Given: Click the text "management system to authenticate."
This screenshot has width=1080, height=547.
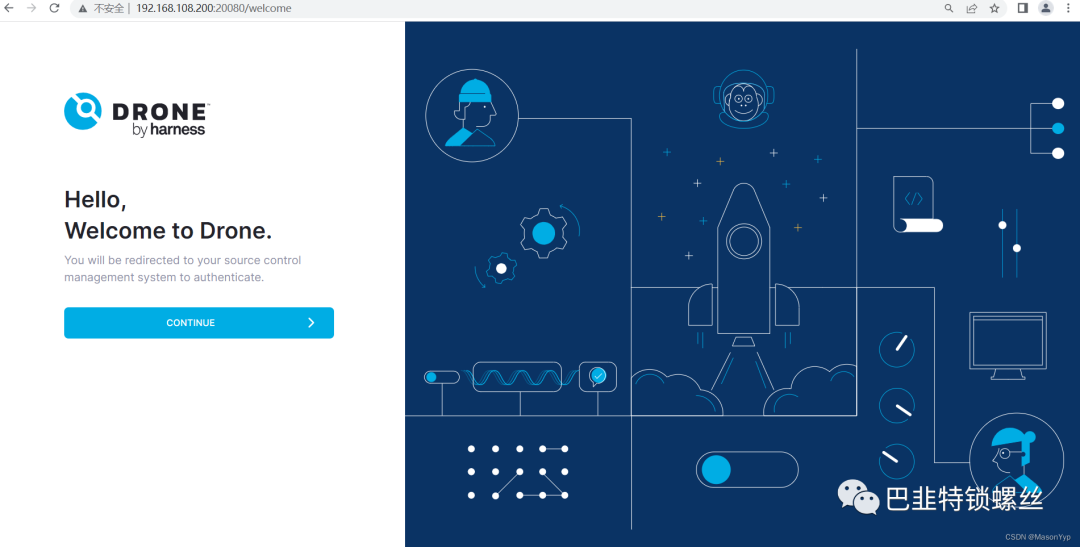Looking at the screenshot, I should (164, 277).
